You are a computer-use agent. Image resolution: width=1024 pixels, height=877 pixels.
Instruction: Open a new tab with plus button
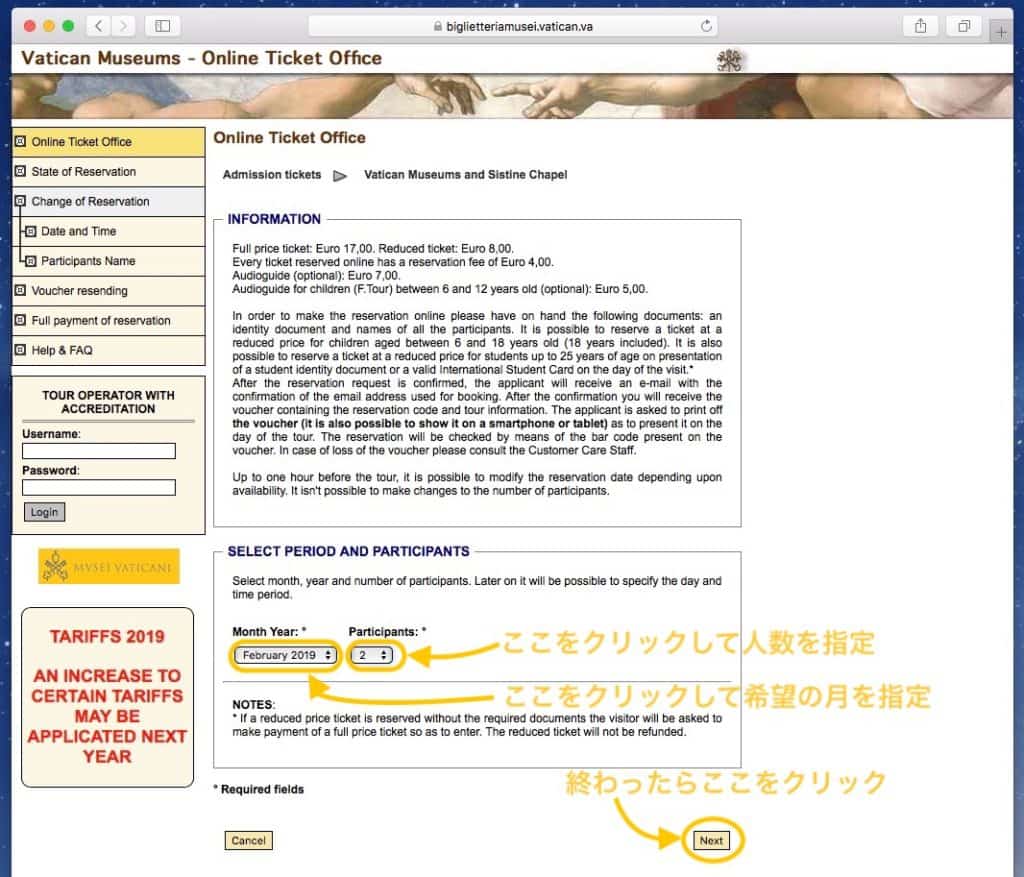(1001, 31)
